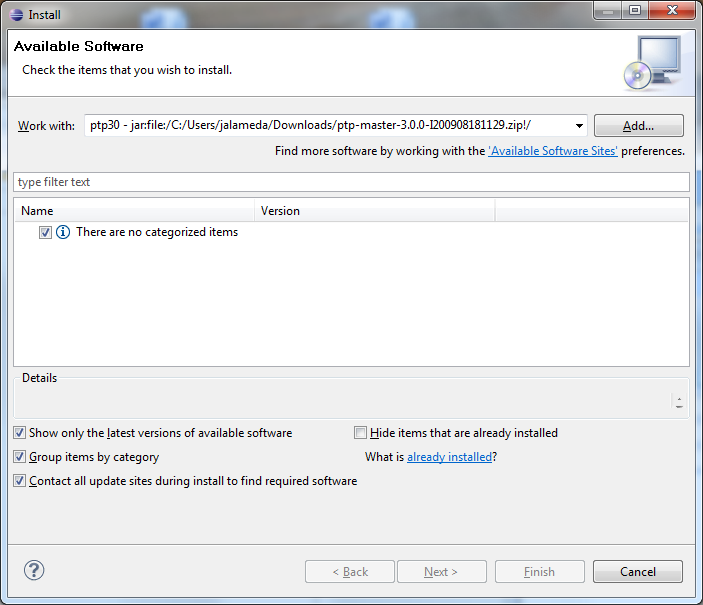
Task: Open the Work with dropdown arrow
Action: (x=579, y=126)
